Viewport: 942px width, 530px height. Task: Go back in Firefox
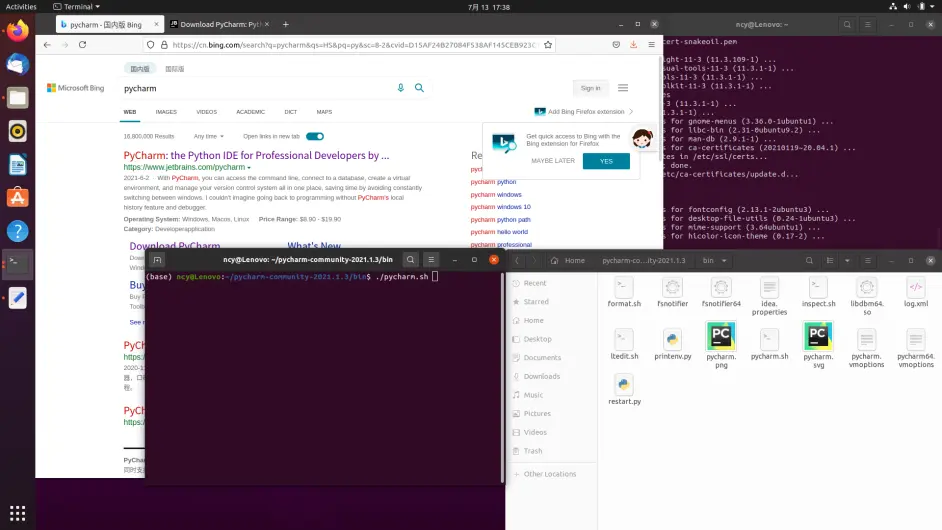coord(47,44)
